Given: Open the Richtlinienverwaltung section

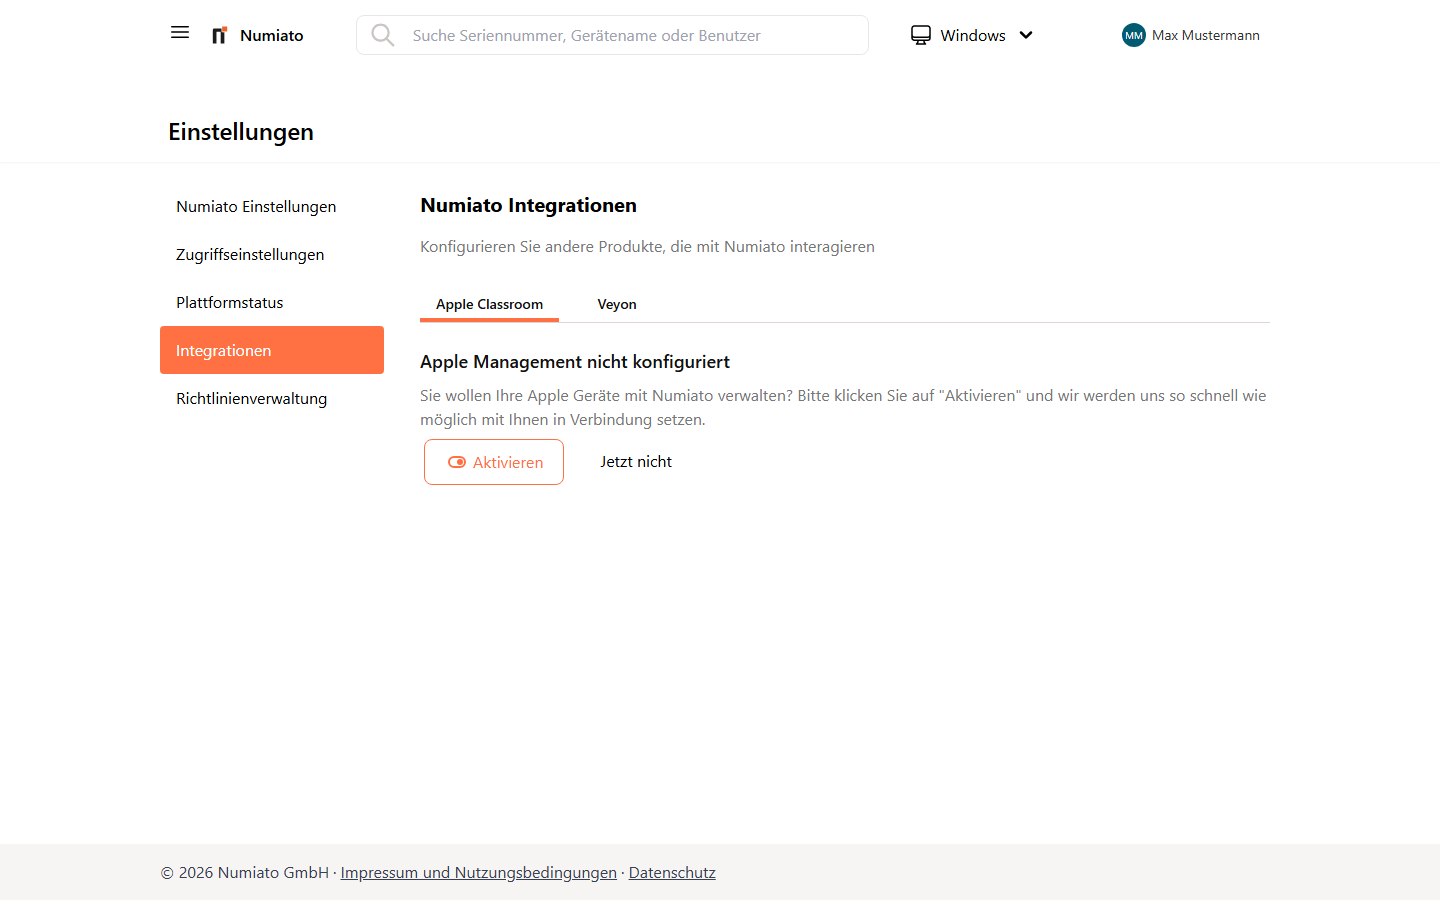Looking at the screenshot, I should tap(252, 398).
